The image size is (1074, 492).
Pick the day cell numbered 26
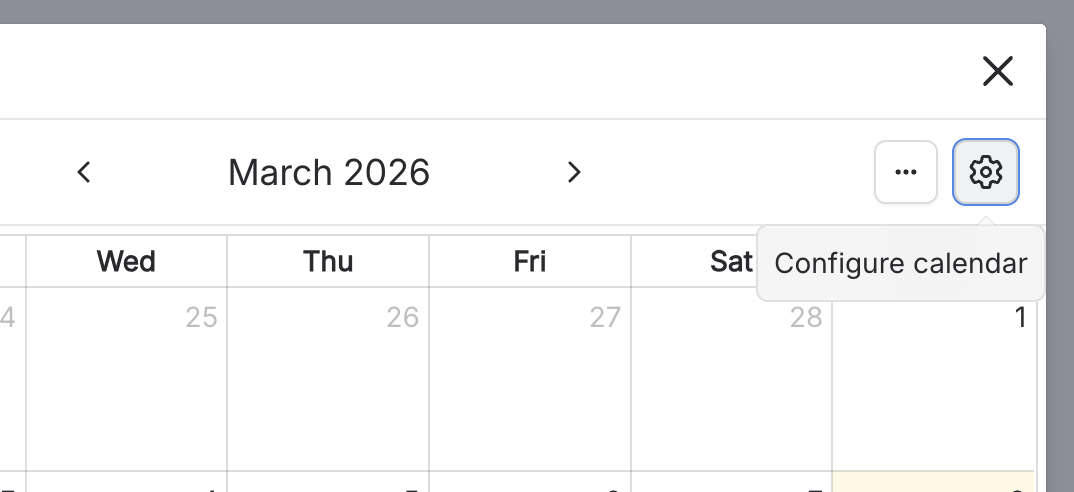point(328,380)
